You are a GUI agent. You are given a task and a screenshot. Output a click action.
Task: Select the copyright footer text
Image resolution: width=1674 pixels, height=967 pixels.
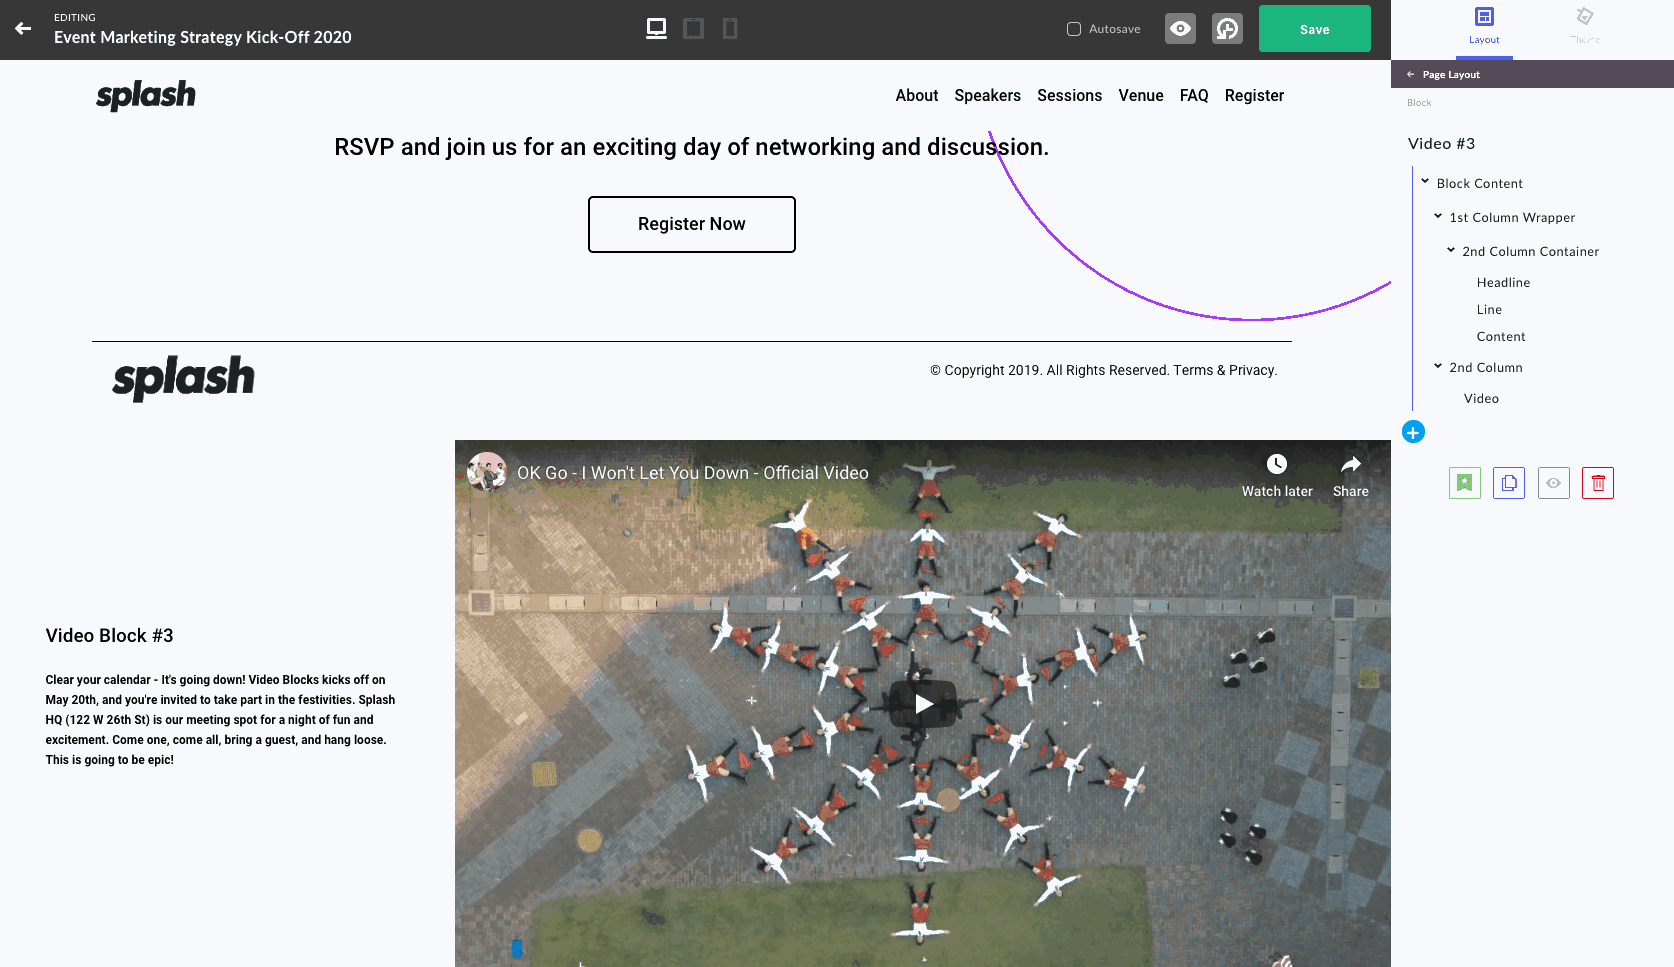[1104, 370]
